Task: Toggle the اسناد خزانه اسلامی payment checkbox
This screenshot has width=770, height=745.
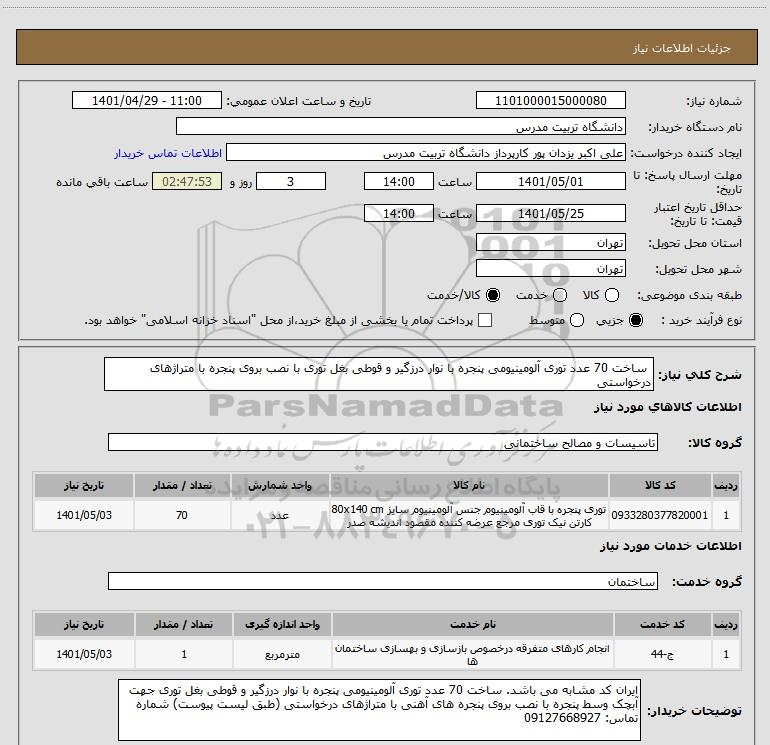Action: 485,320
